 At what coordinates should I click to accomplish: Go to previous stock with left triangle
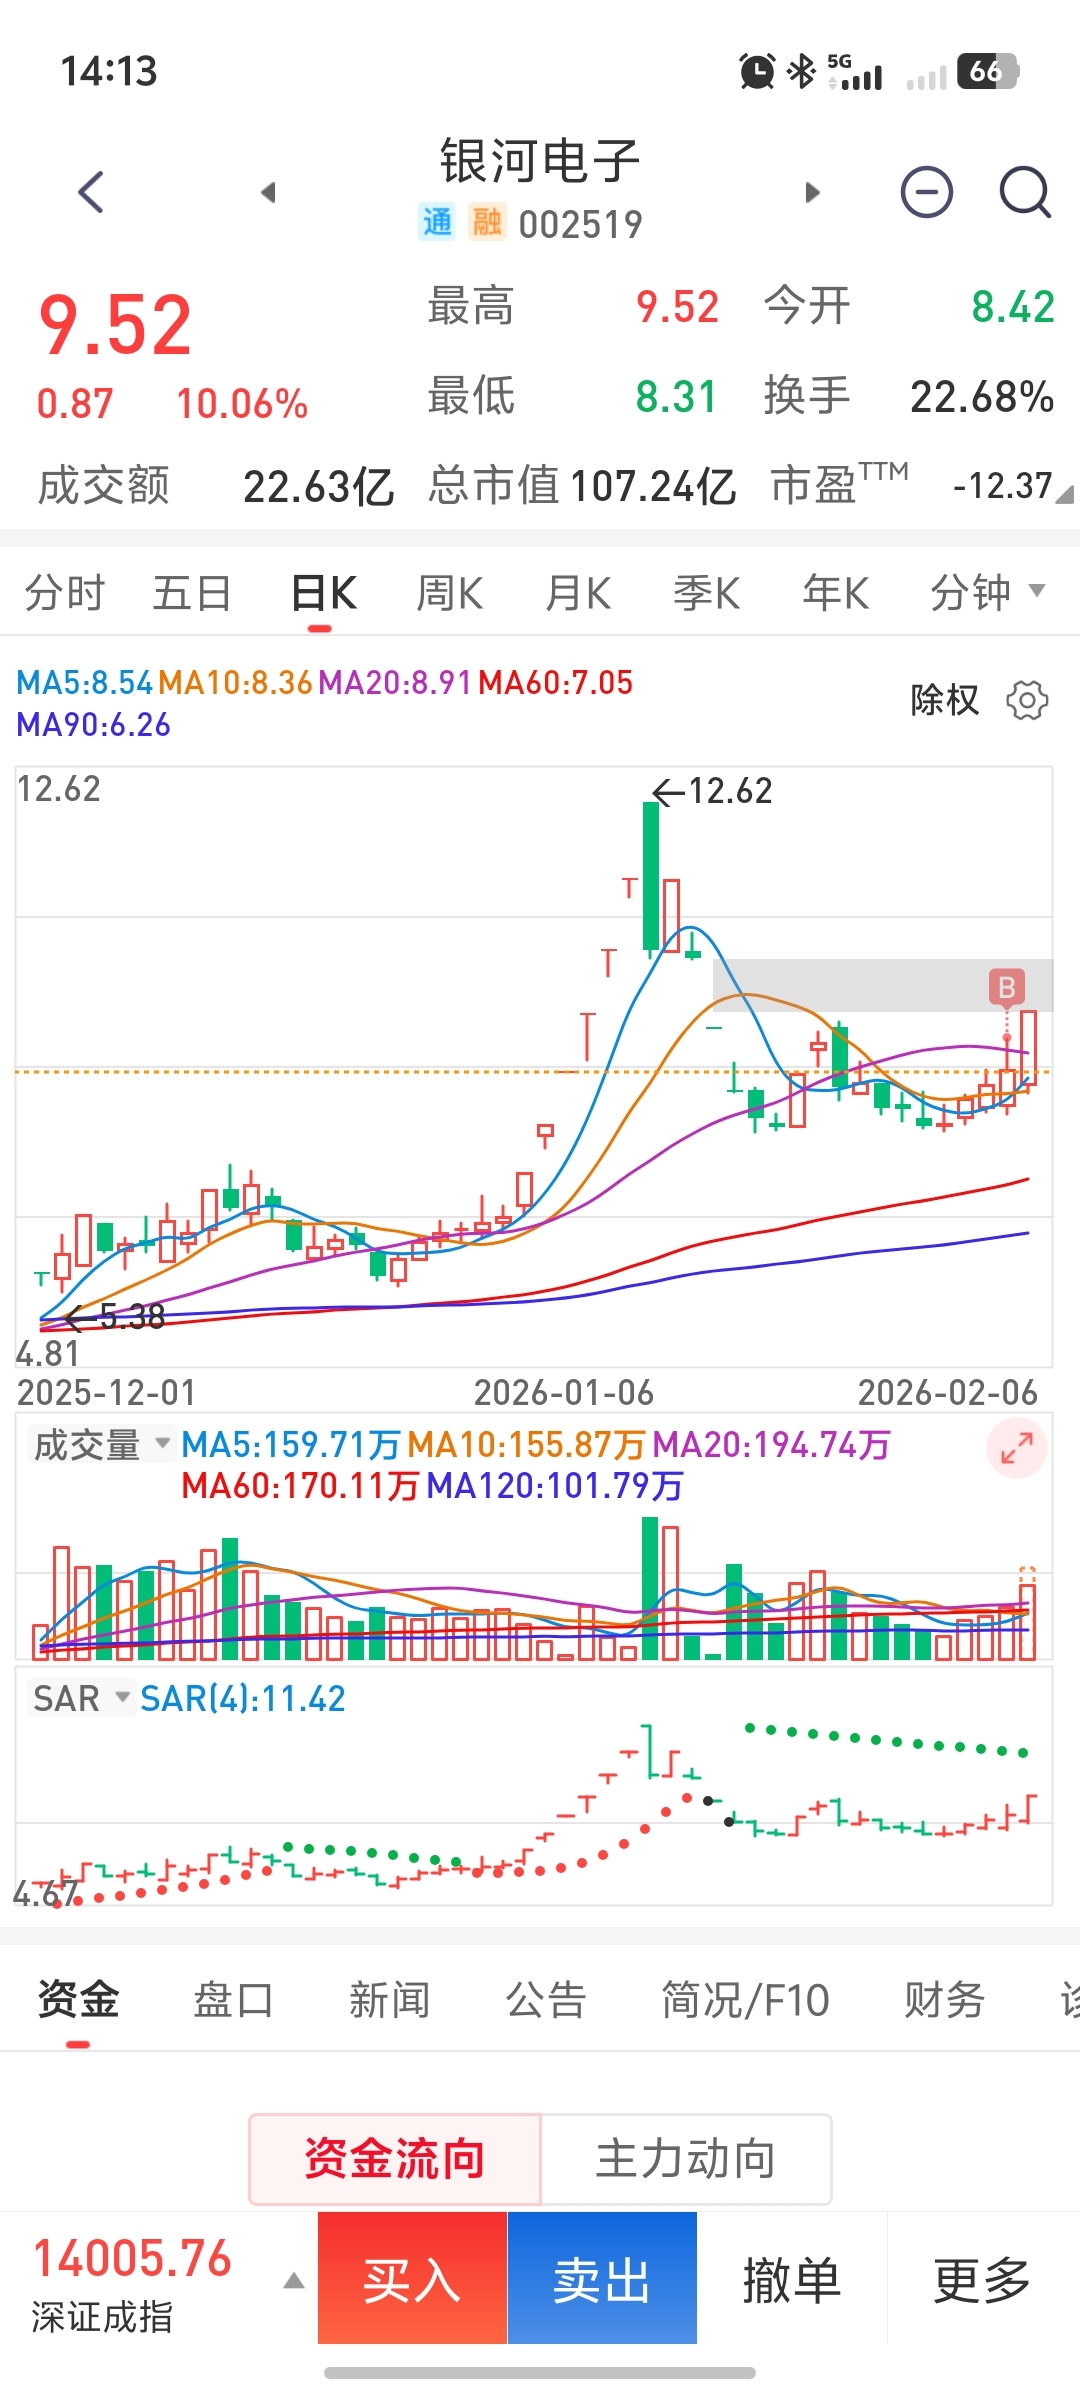coord(268,192)
